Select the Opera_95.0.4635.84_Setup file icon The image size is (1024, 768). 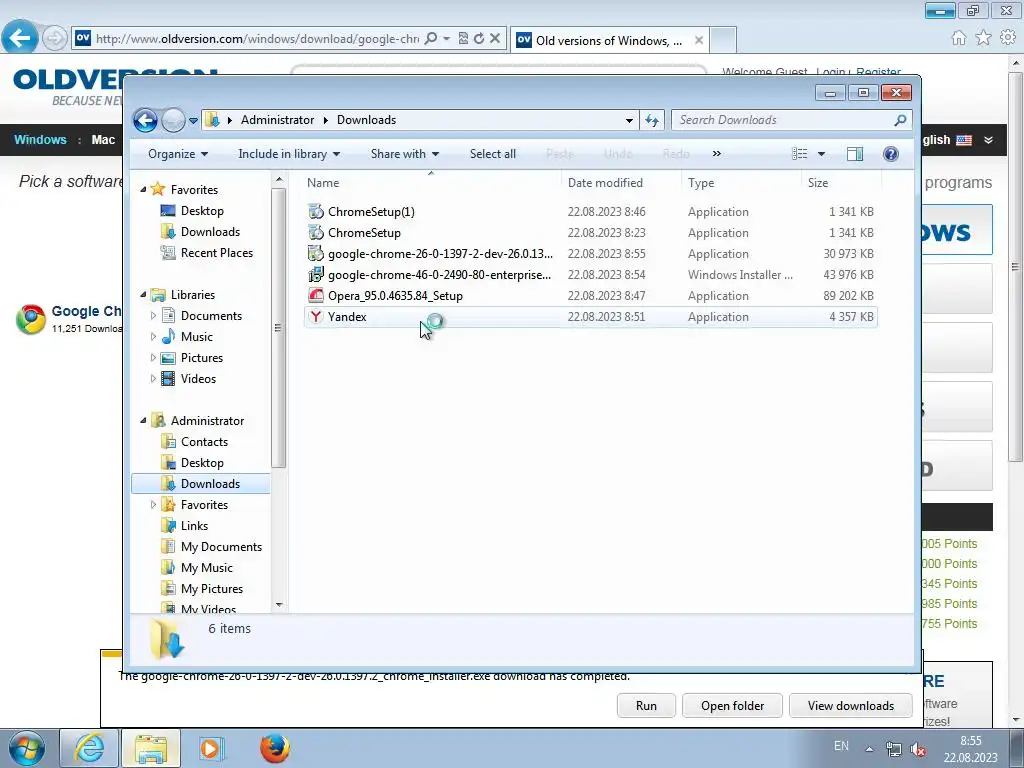coord(316,295)
